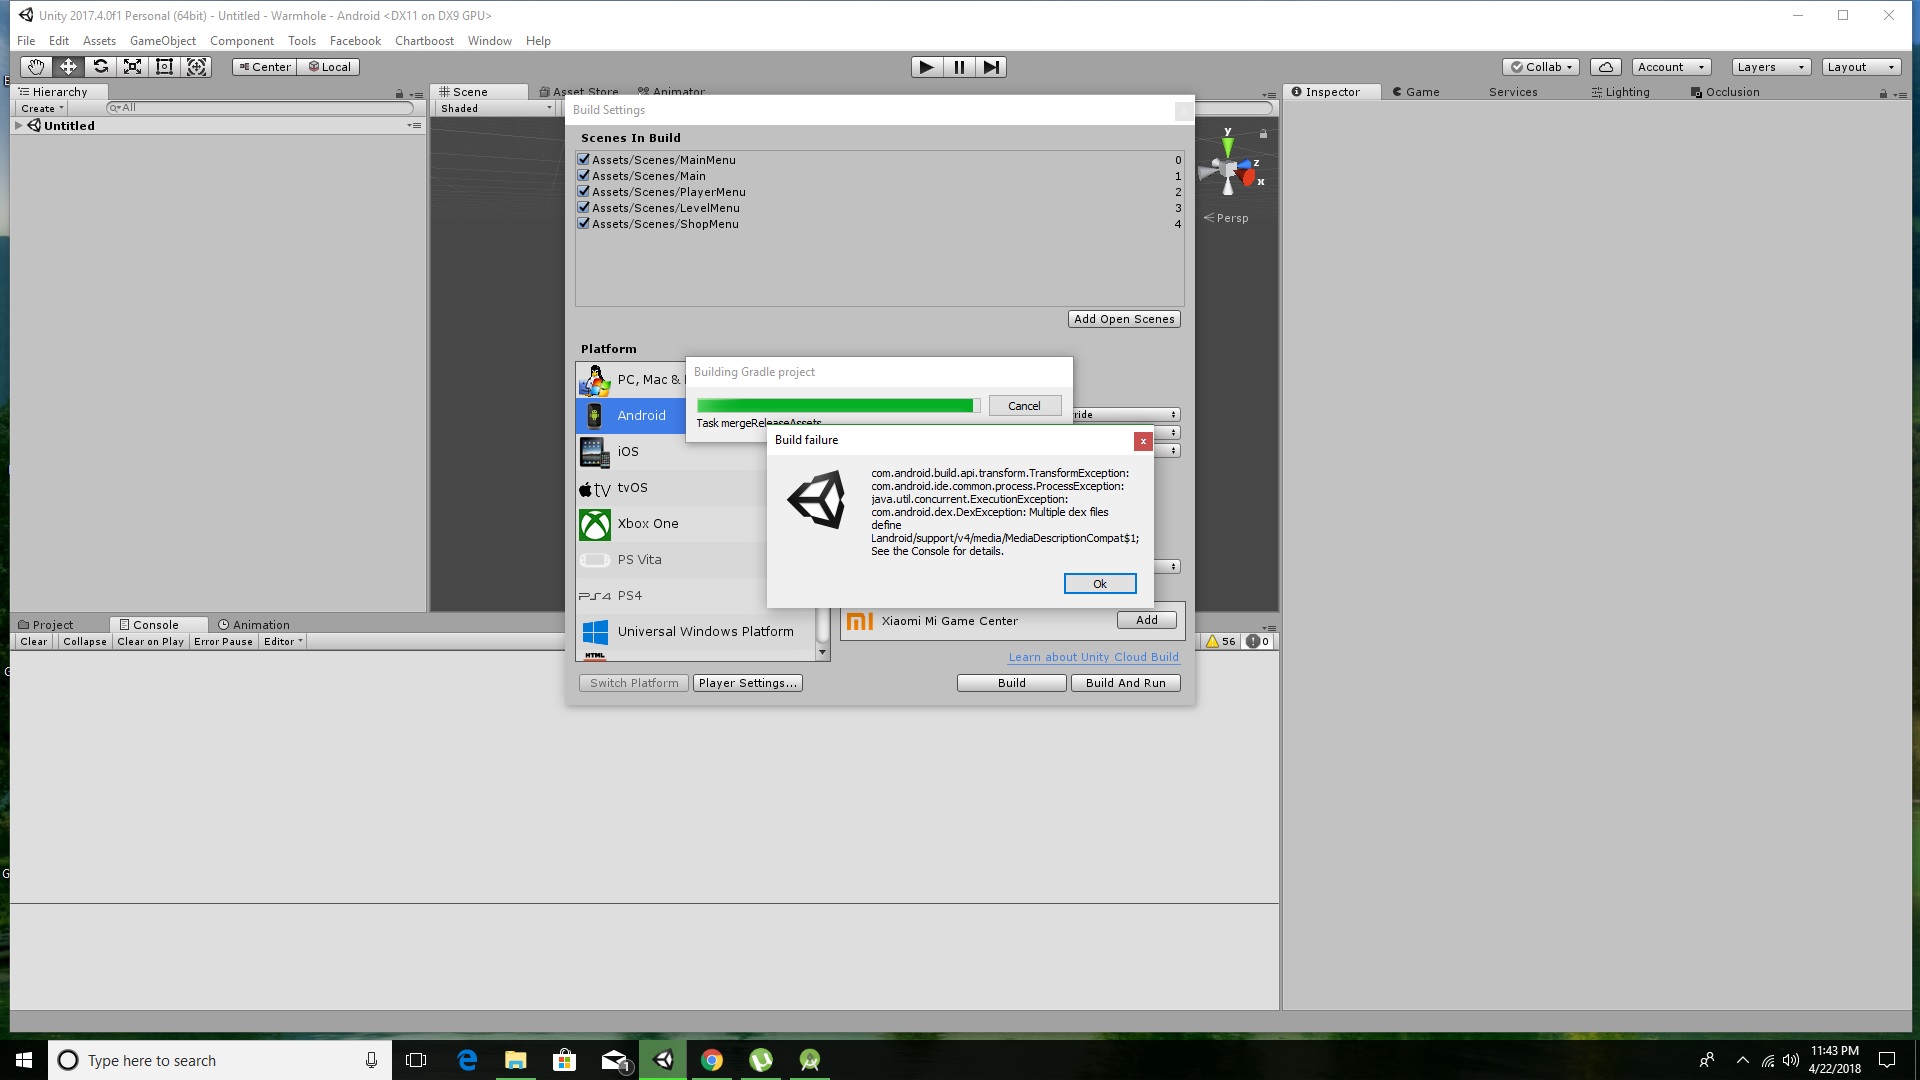Viewport: 1920px width, 1080px height.
Task: Open the GameObject menu
Action: (163, 41)
